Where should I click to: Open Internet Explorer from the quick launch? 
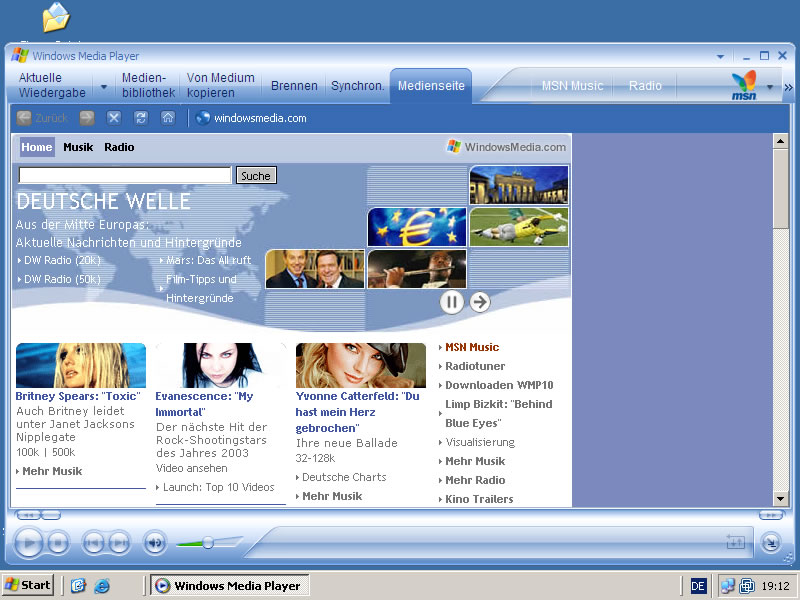coord(102,586)
